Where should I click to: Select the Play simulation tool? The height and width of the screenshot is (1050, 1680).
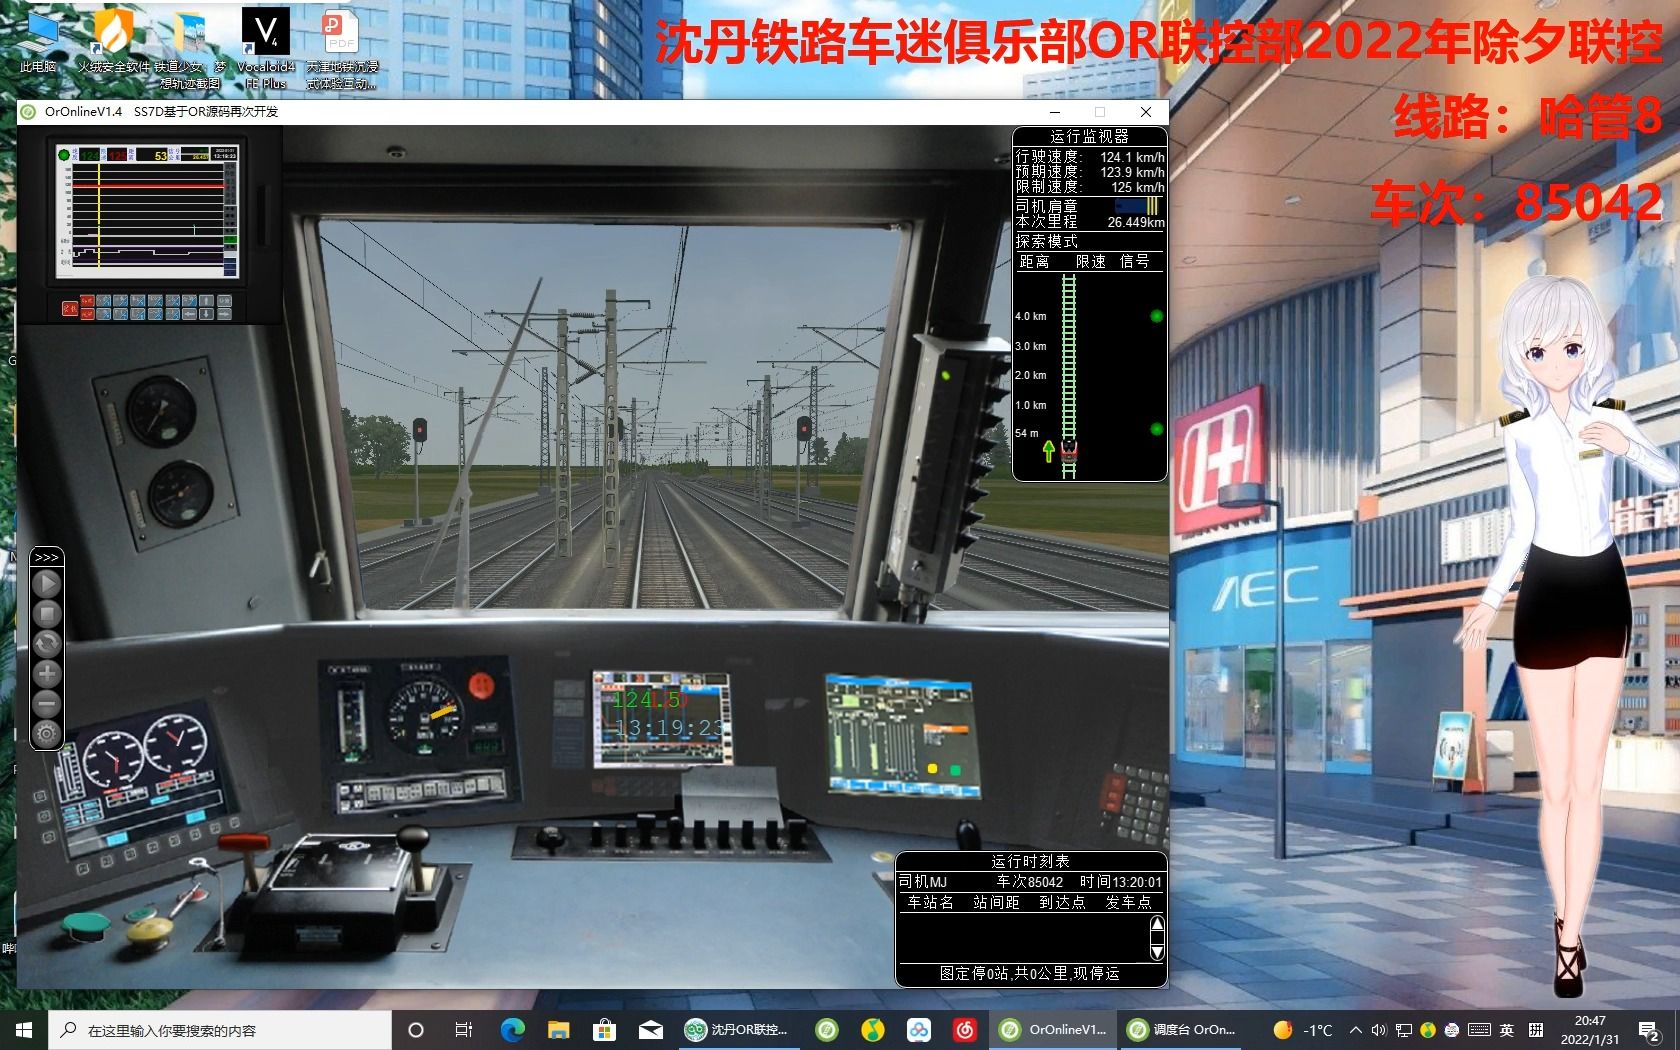[46, 585]
